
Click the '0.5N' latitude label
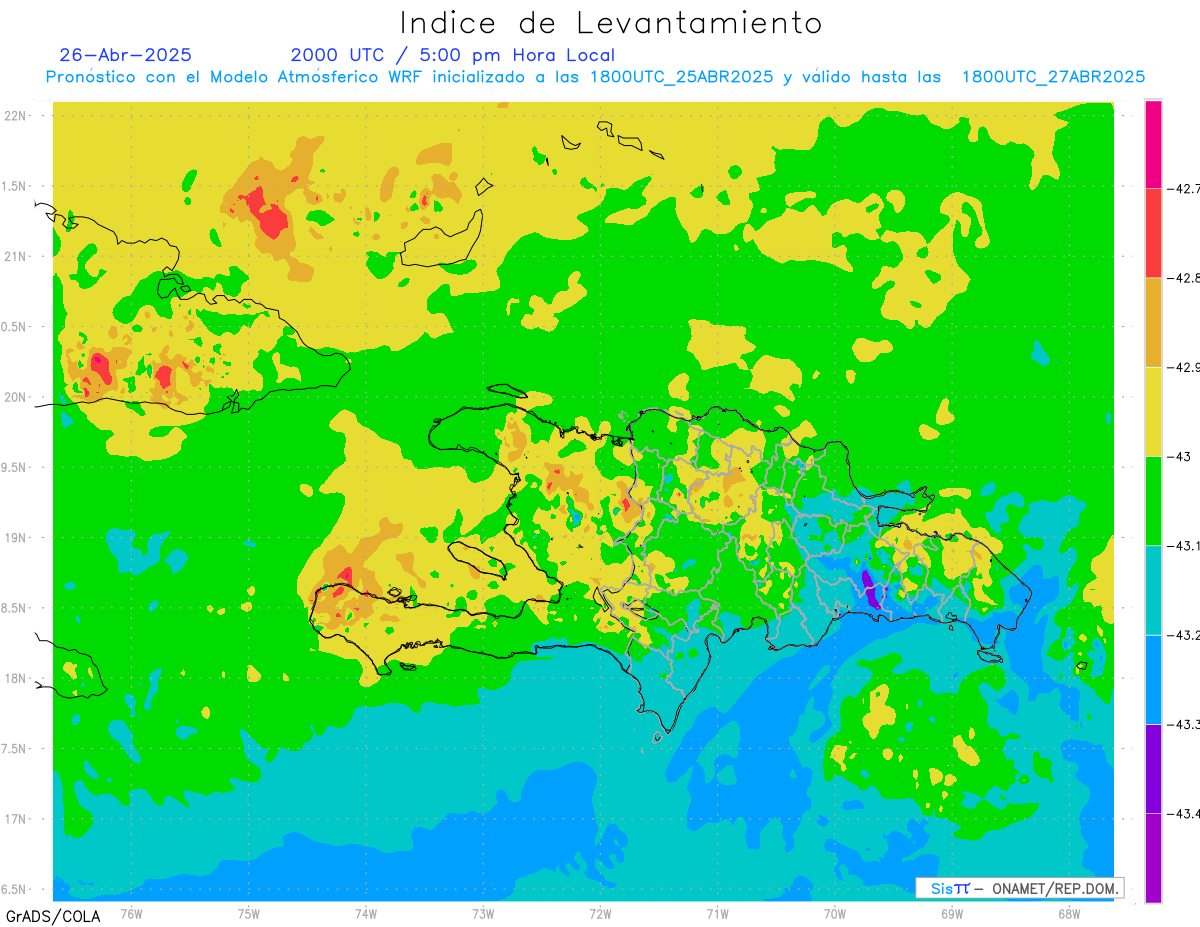coord(15,327)
